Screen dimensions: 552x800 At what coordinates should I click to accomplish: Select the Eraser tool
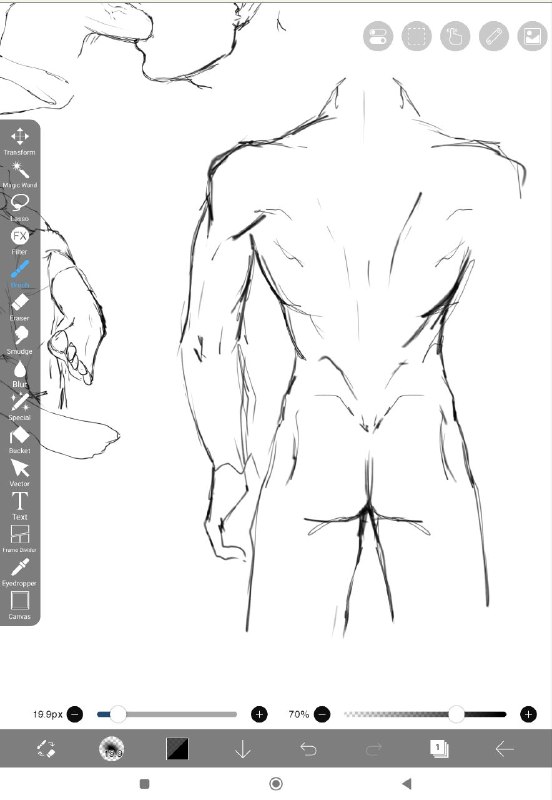(x=19, y=307)
